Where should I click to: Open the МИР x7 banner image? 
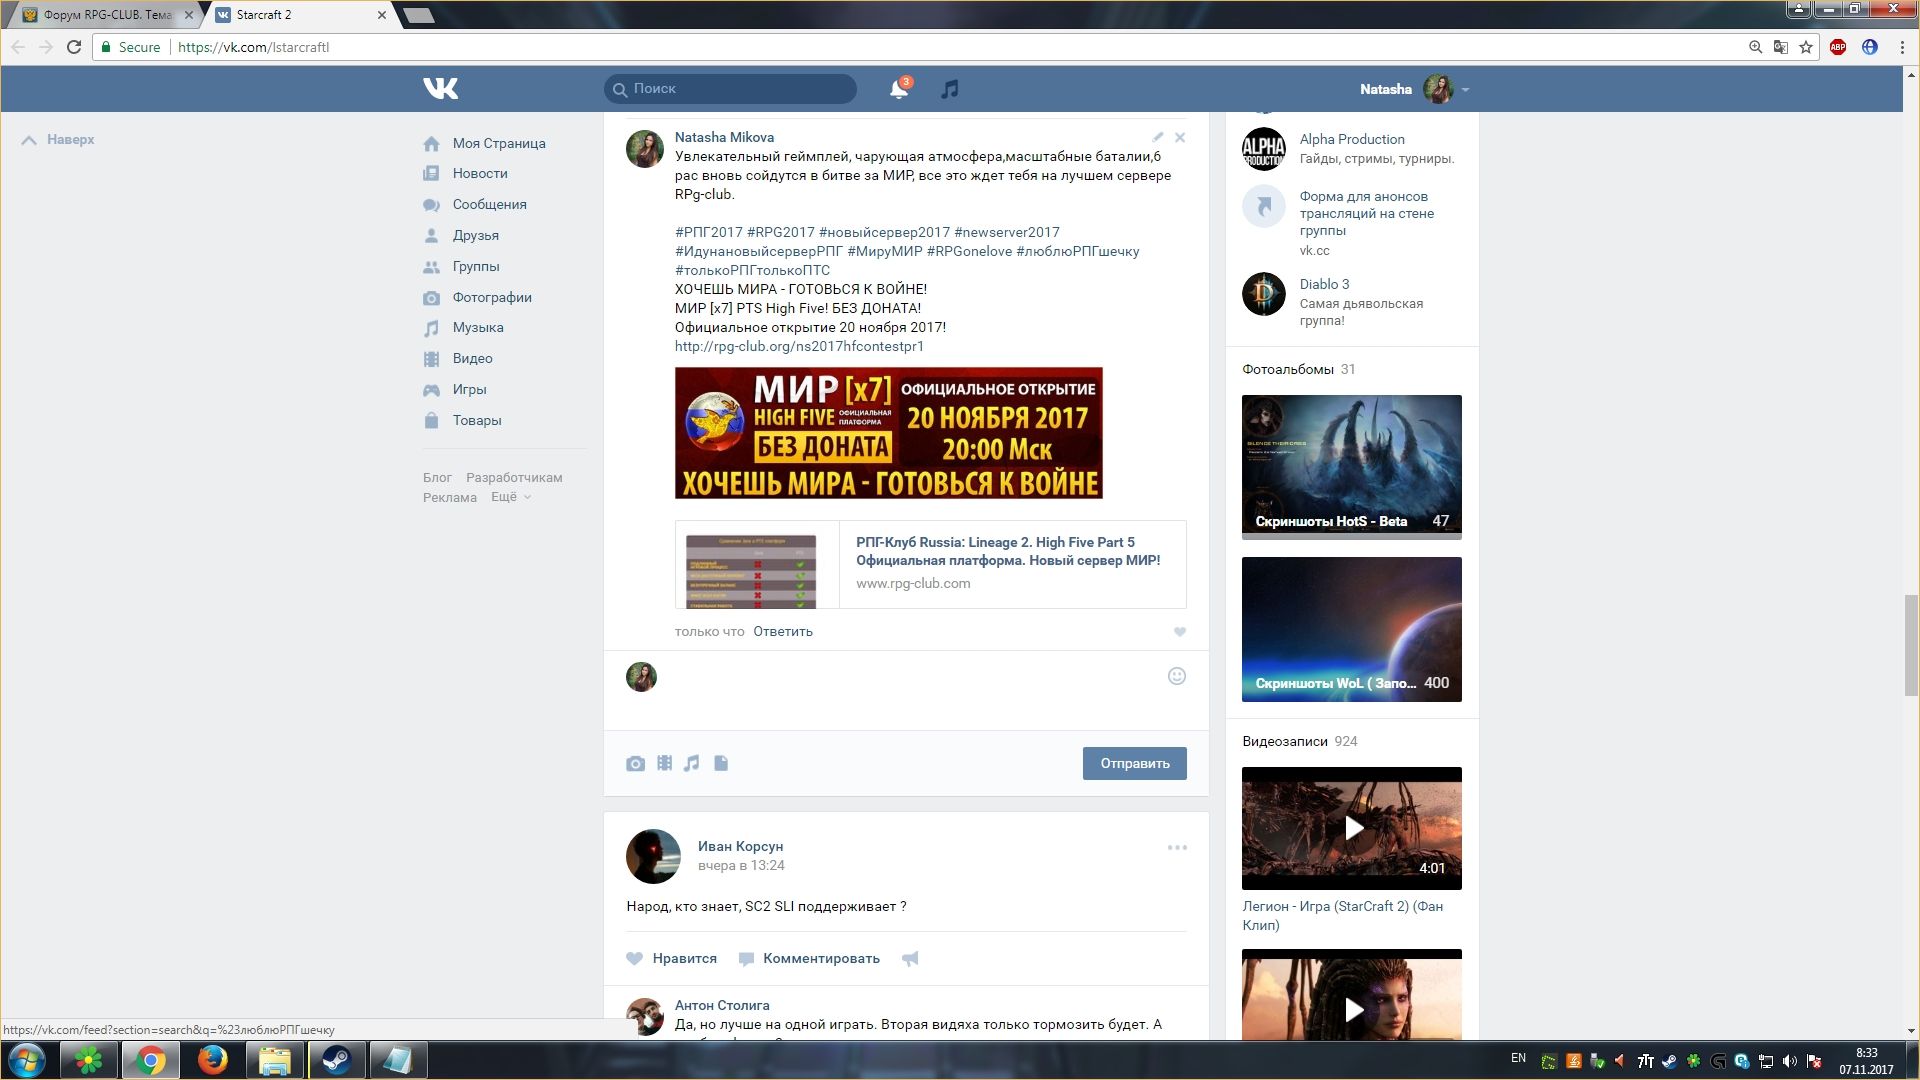pos(888,433)
